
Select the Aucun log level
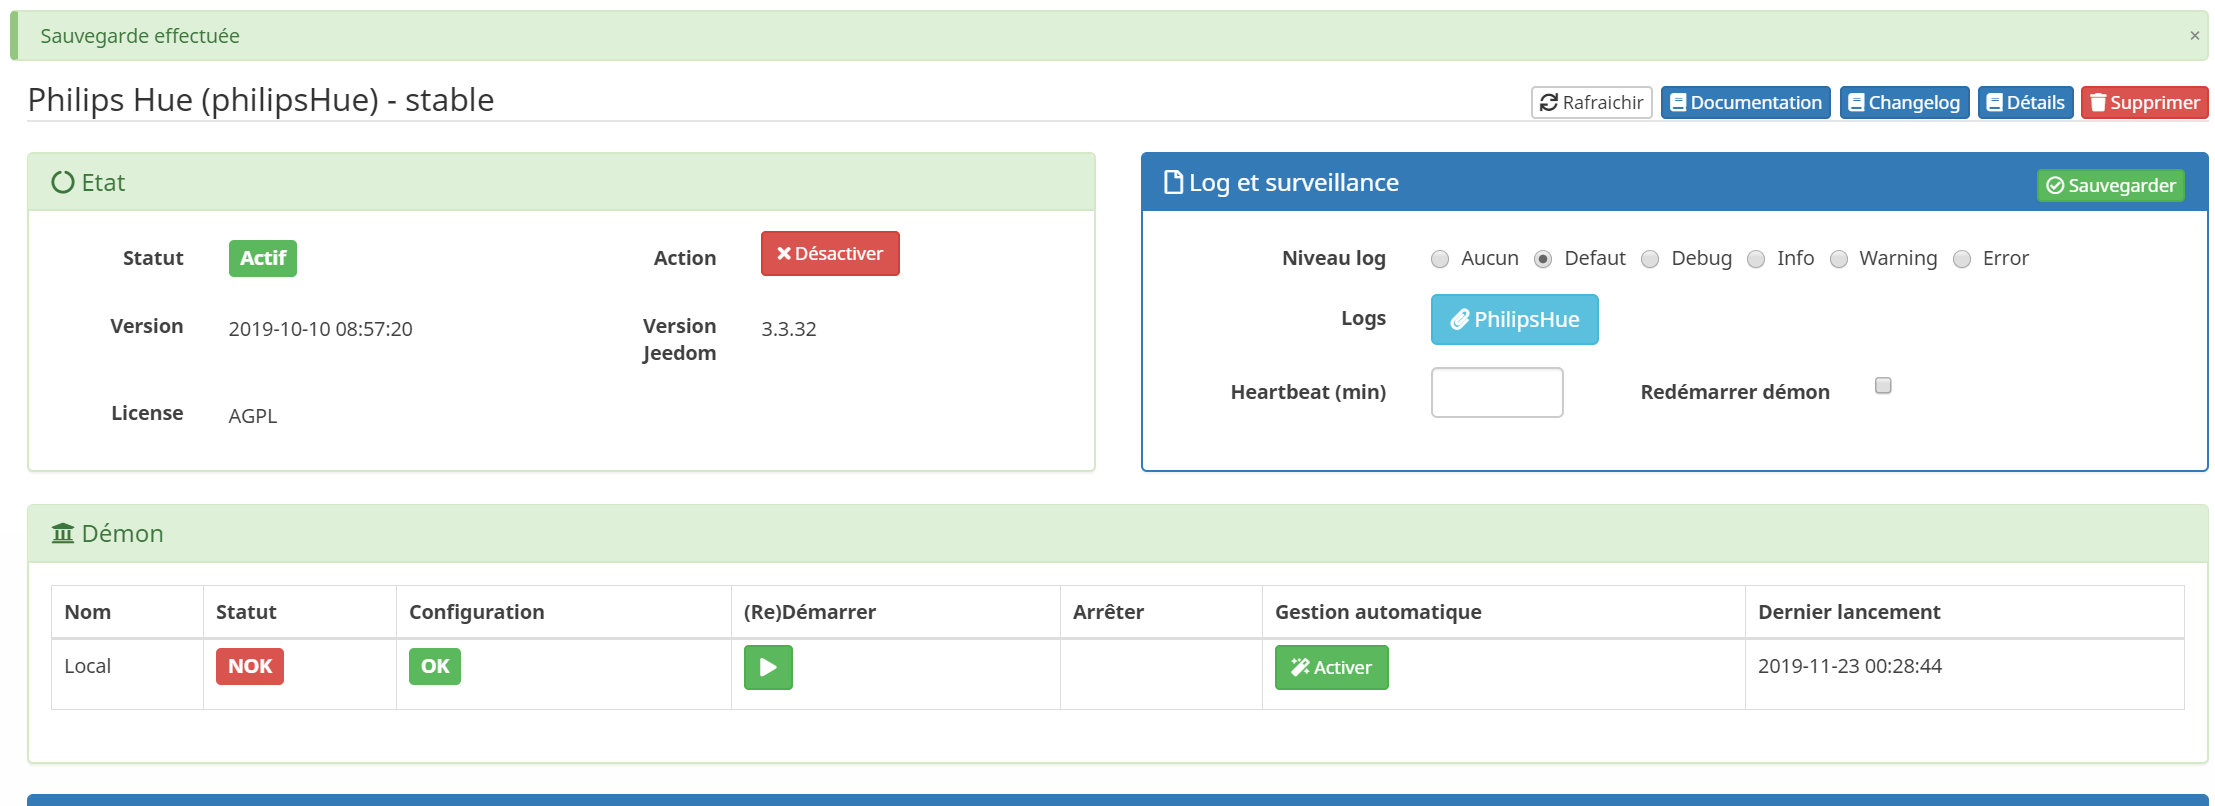(x=1440, y=259)
